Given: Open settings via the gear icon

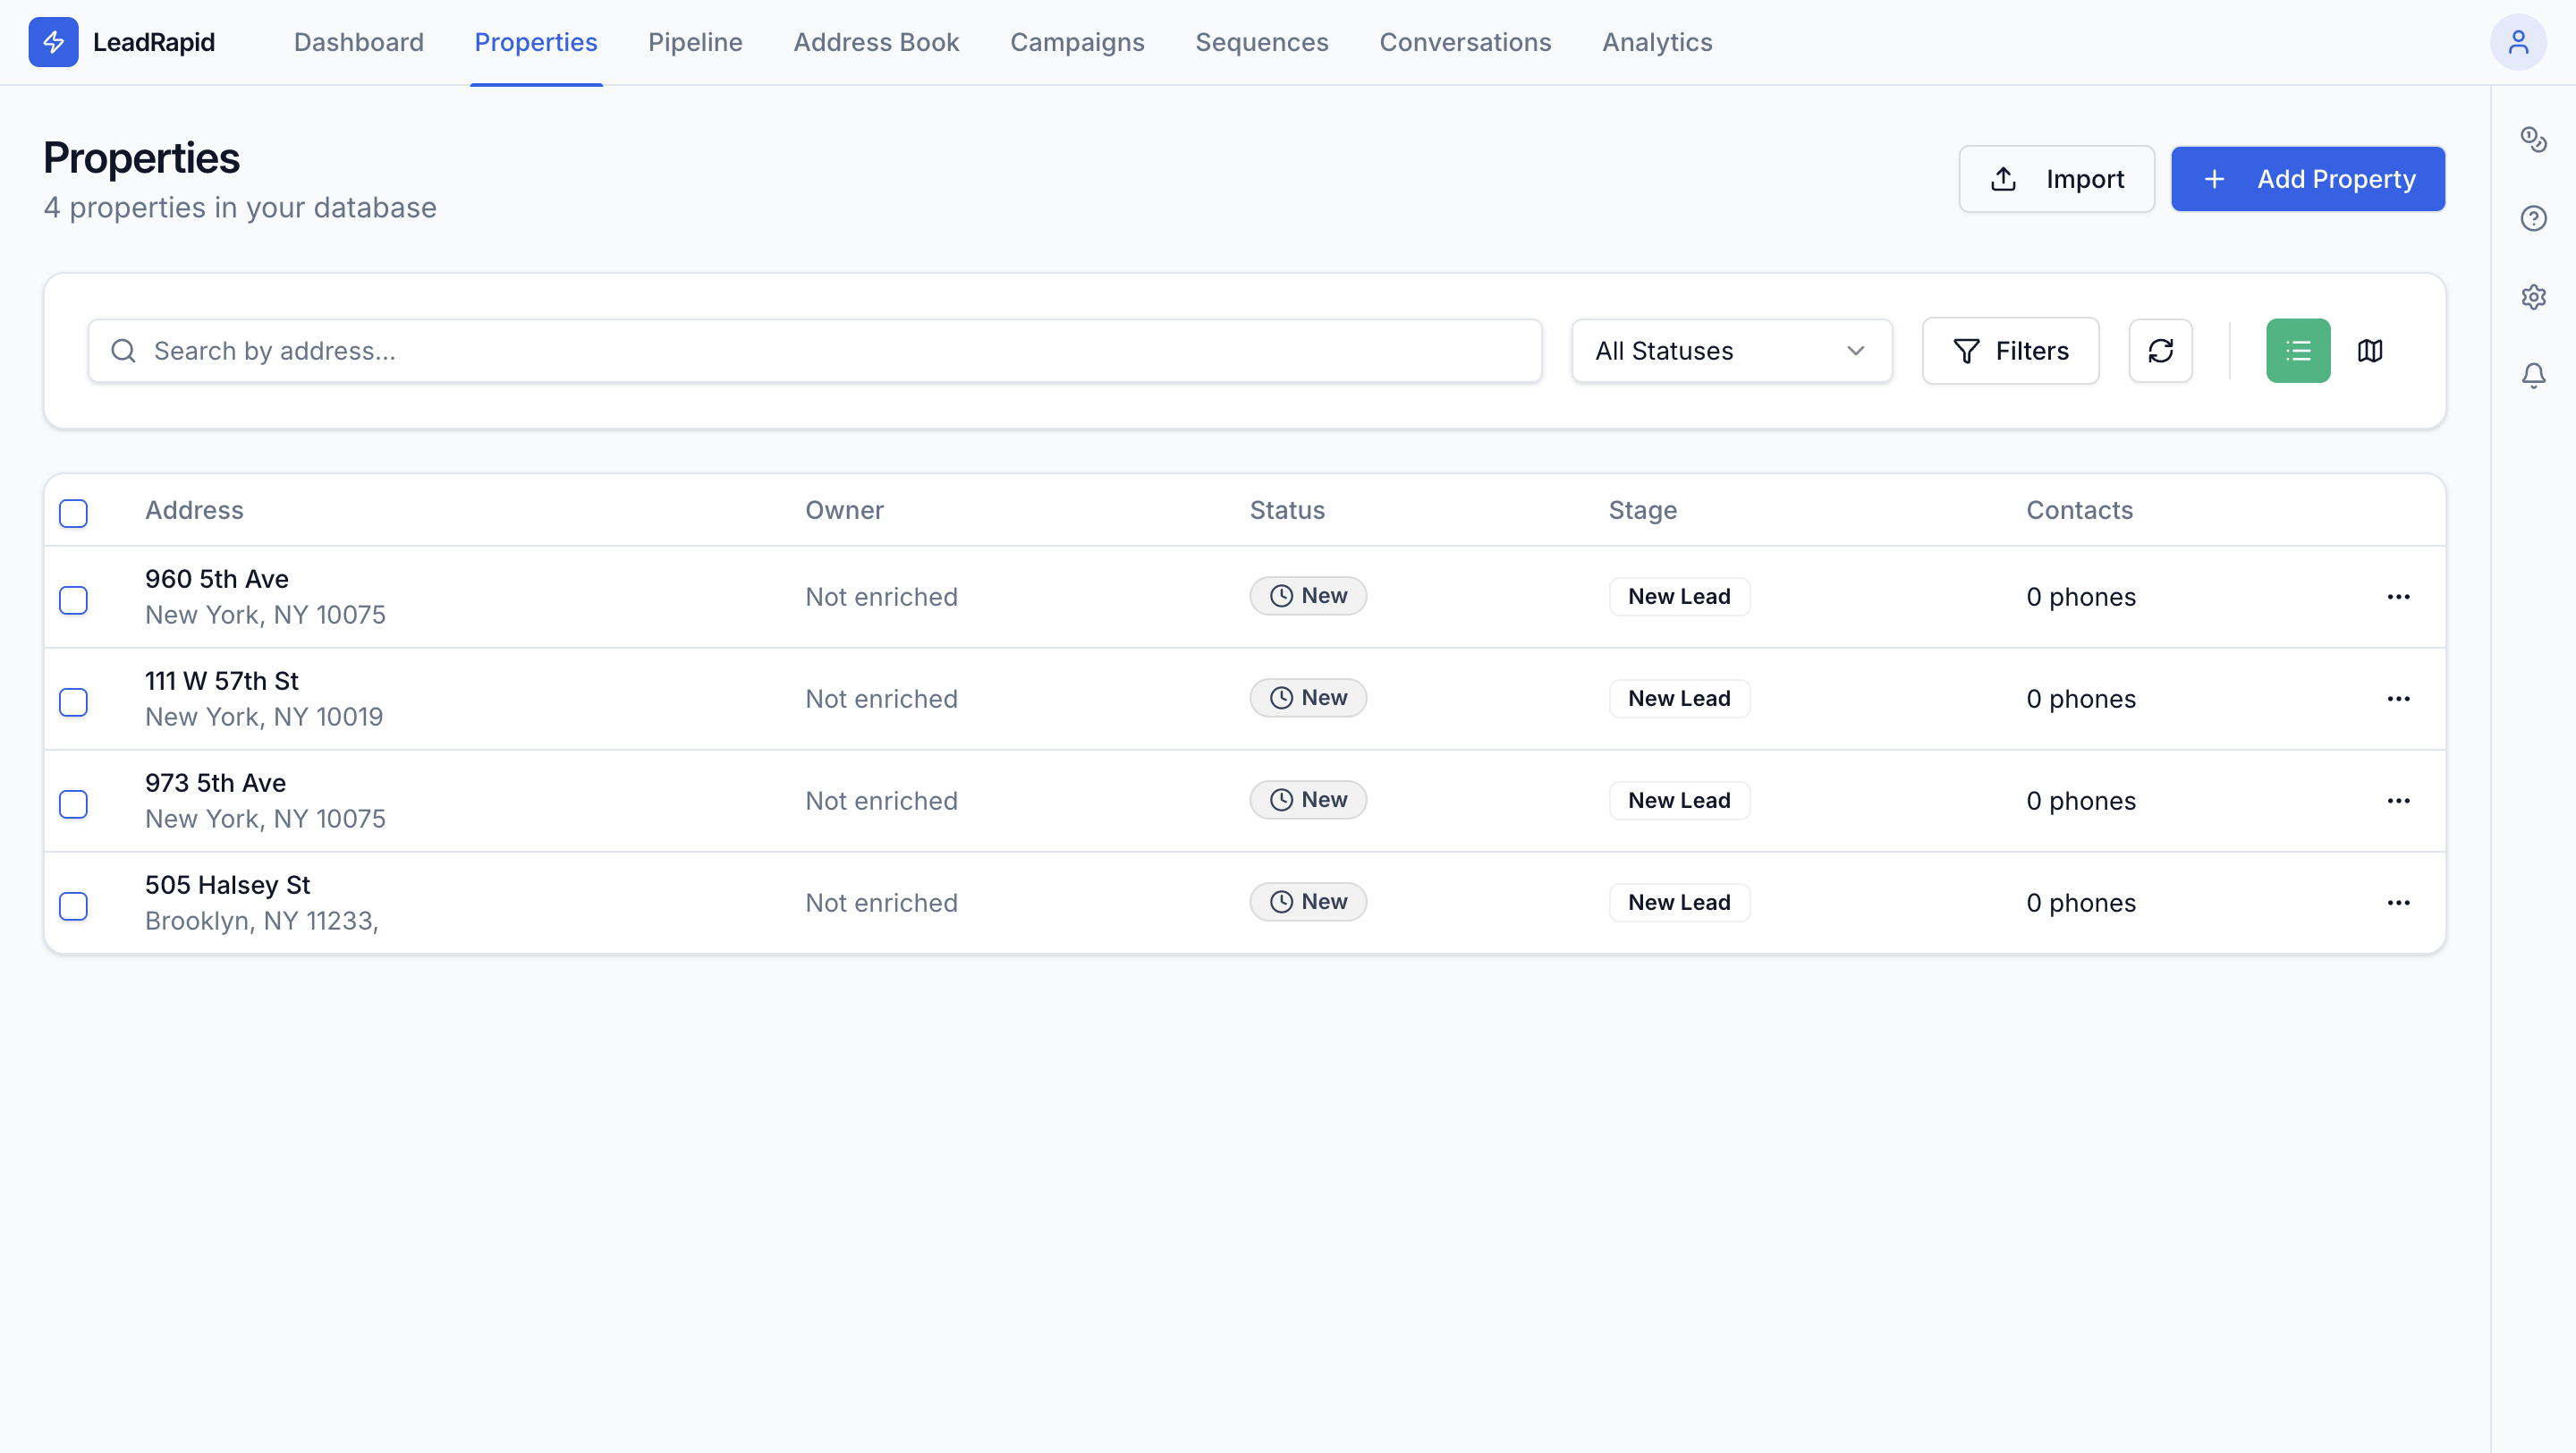Looking at the screenshot, I should click(x=2534, y=296).
